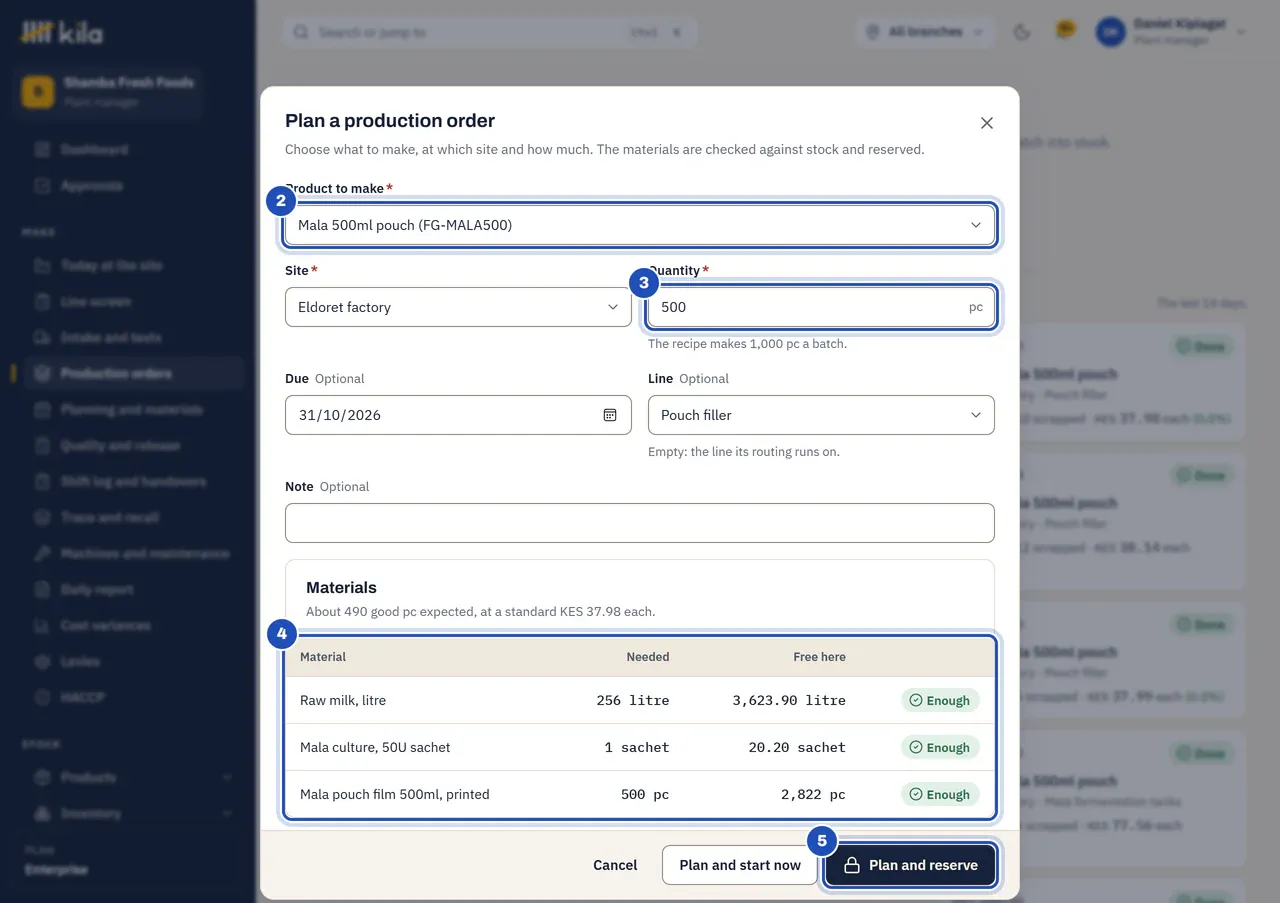Open Production orders in the sidebar

[x=134, y=373]
